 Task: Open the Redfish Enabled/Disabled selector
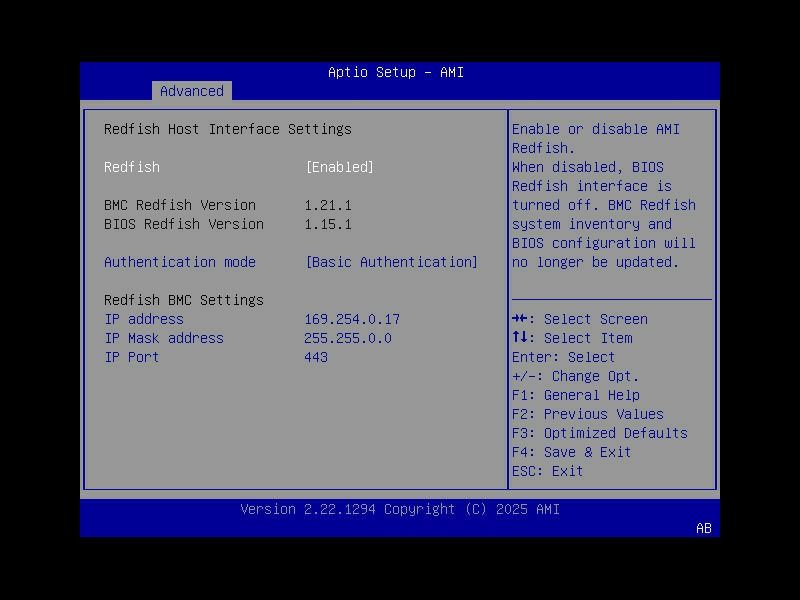coord(340,167)
